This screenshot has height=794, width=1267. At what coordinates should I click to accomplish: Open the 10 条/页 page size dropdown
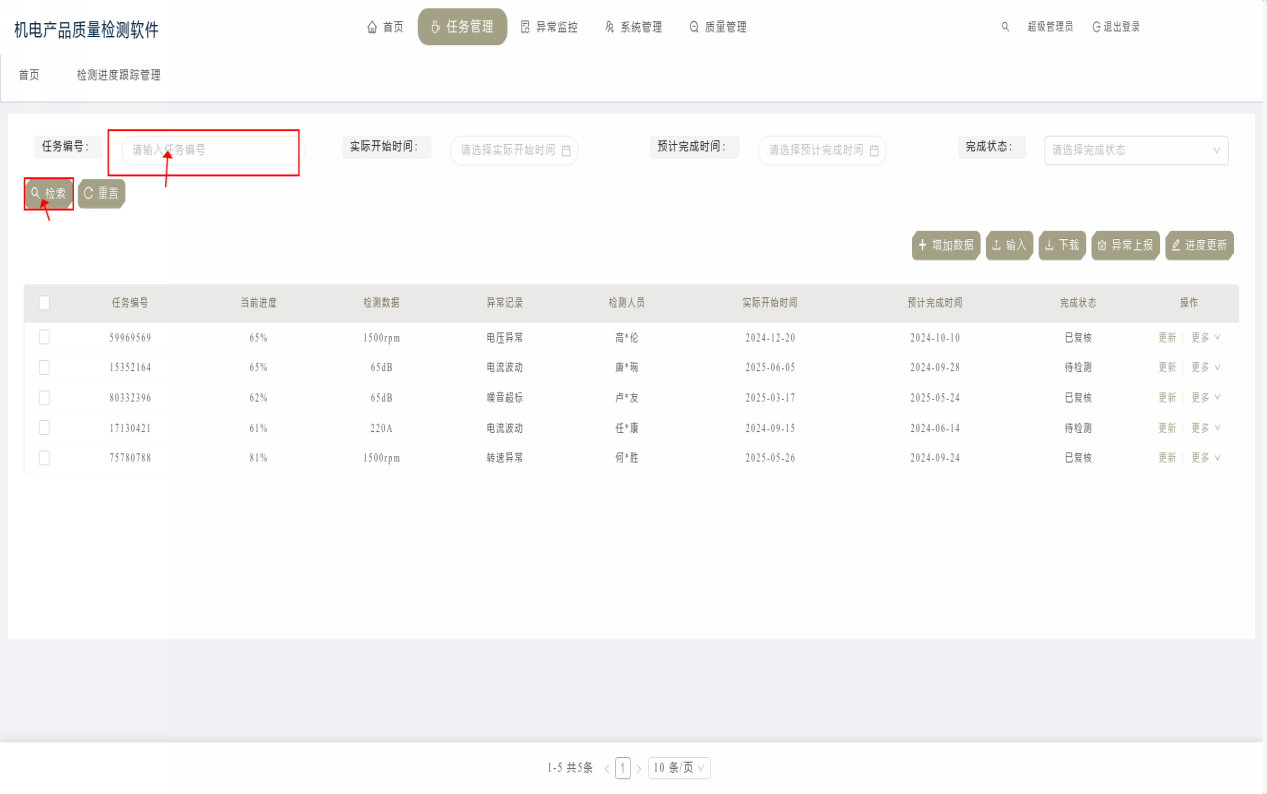(679, 768)
